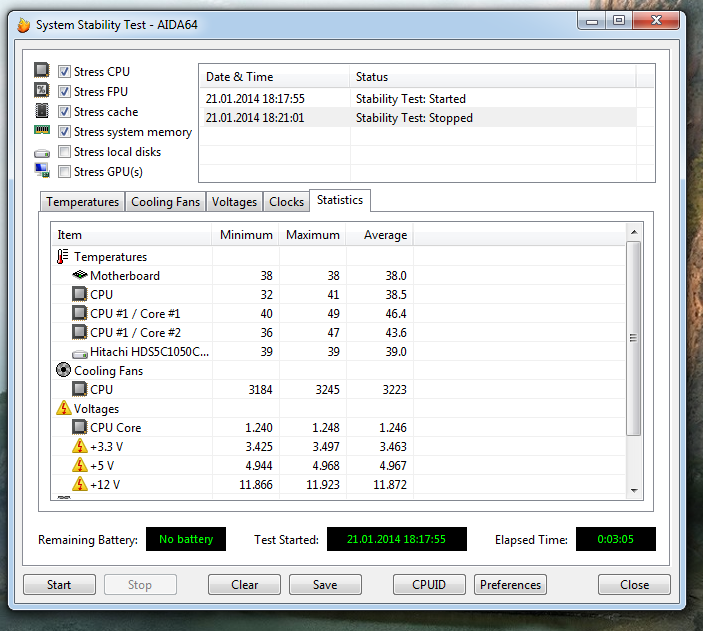
Task: Select the Voltages tab
Action: [x=234, y=202]
